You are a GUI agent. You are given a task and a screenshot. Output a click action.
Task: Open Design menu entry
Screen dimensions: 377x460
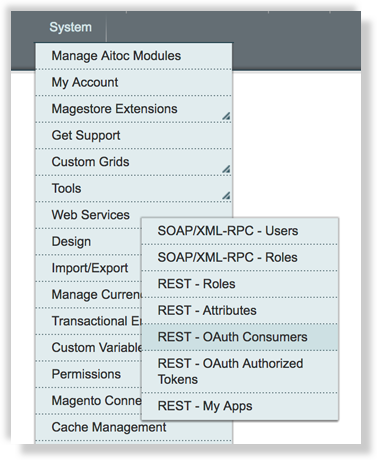pyautogui.click(x=88, y=241)
